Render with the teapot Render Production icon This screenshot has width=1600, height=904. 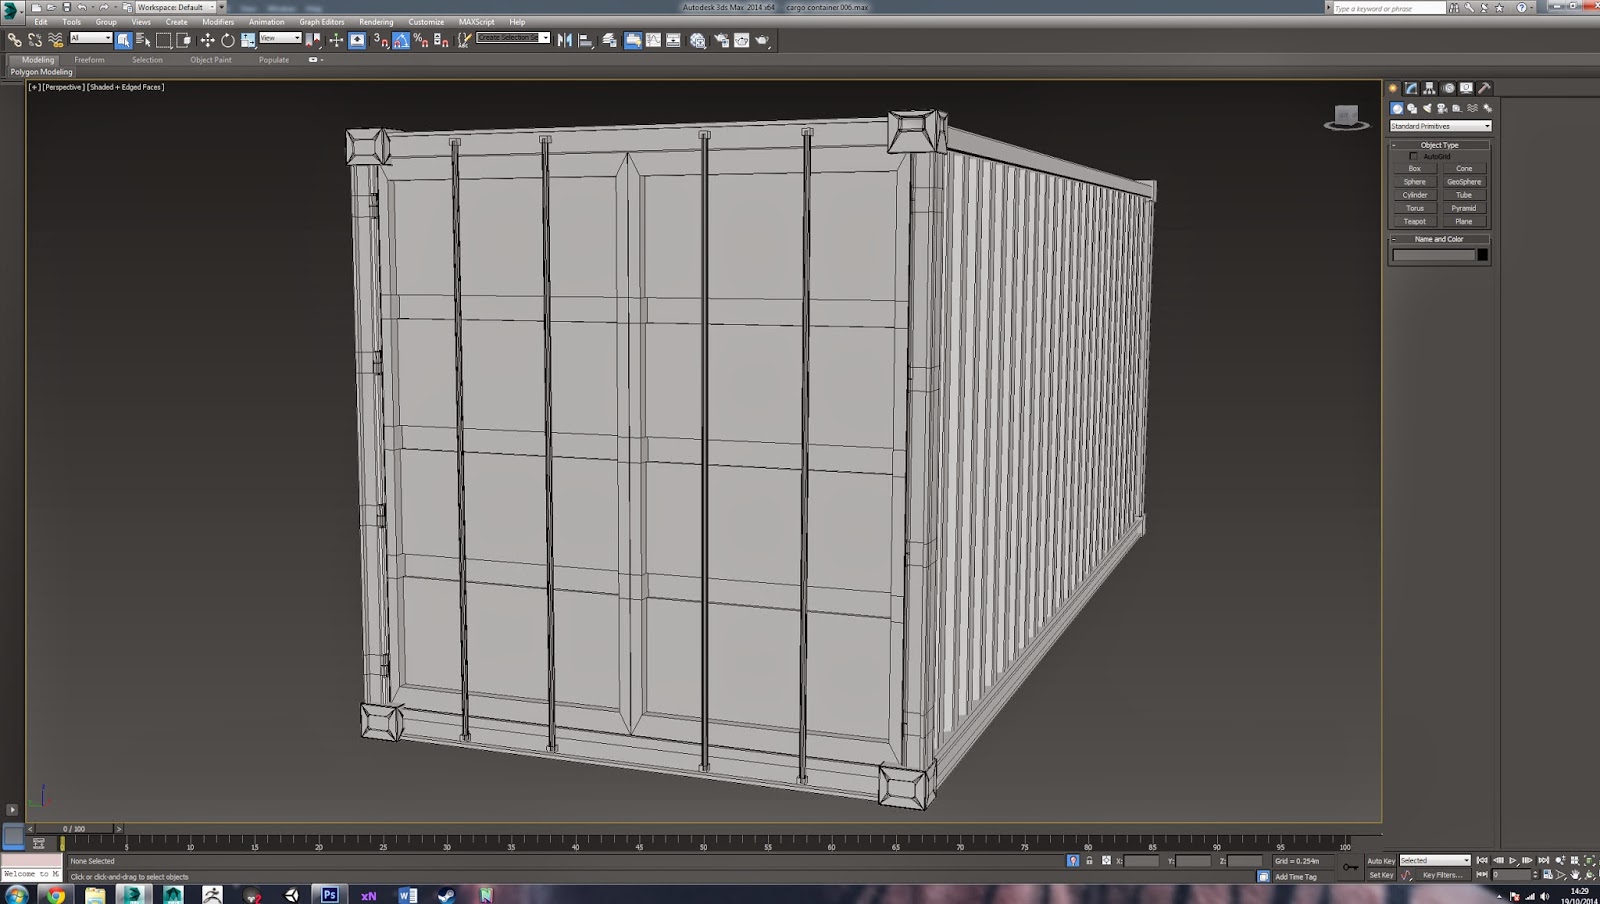(x=762, y=40)
